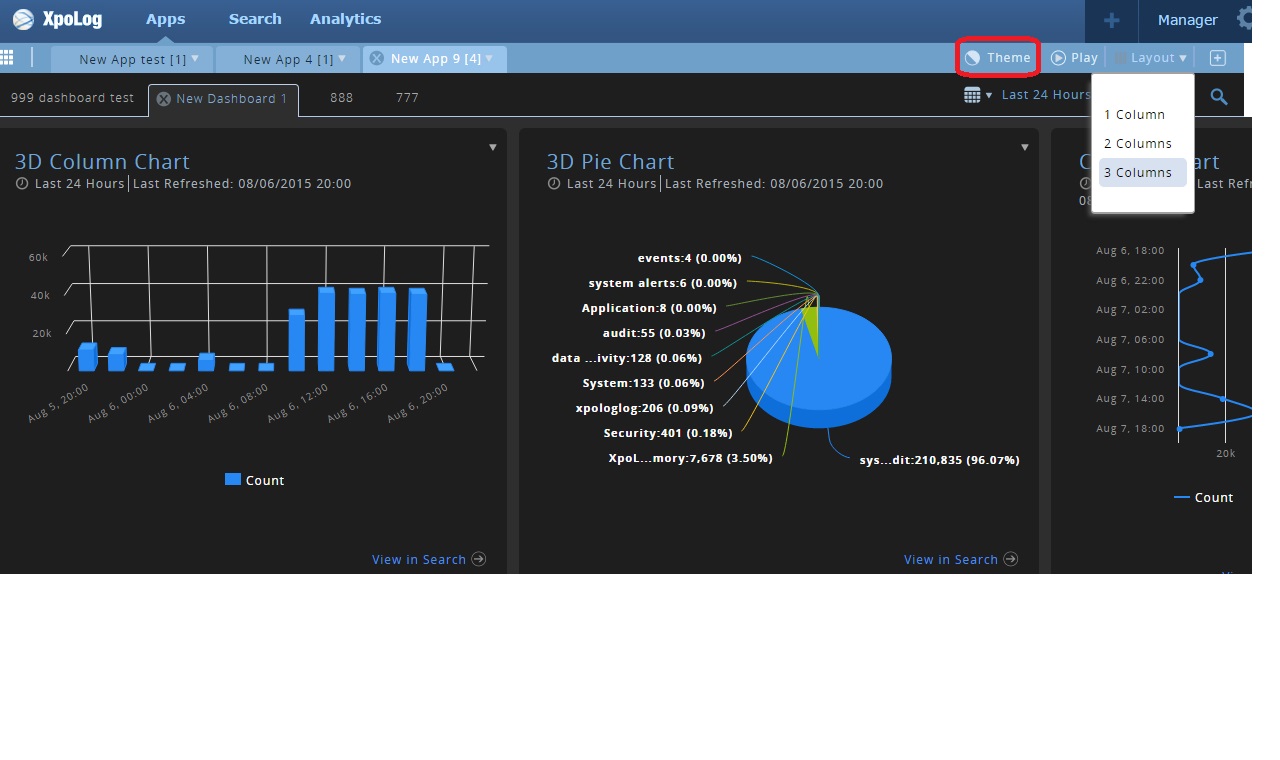Close the New App 9 tab
This screenshot has height=760, width=1280.
click(377, 59)
